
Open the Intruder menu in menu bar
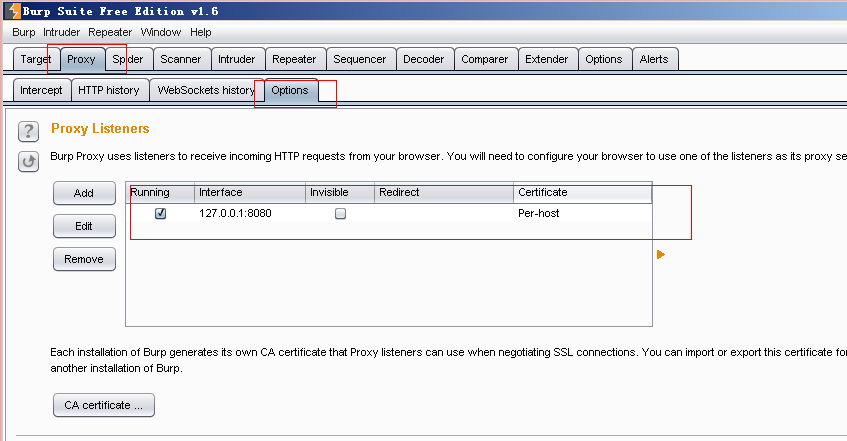[62, 32]
